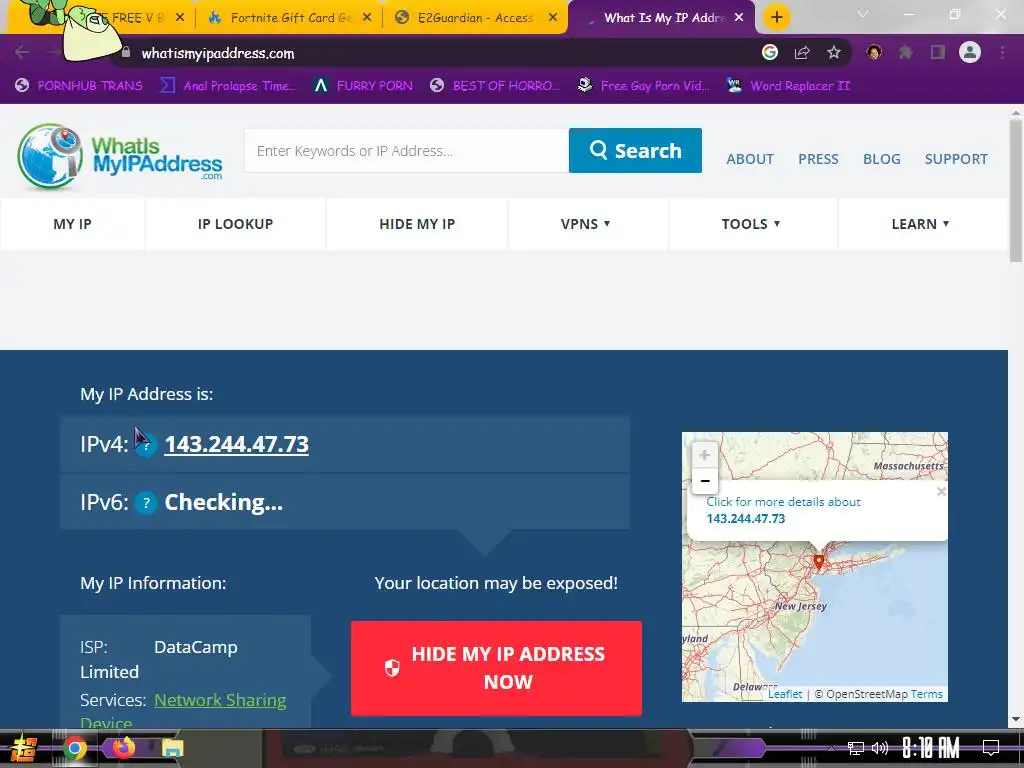Screen dimensions: 1024x768
Task: Click the share page icon
Action: [802, 52]
